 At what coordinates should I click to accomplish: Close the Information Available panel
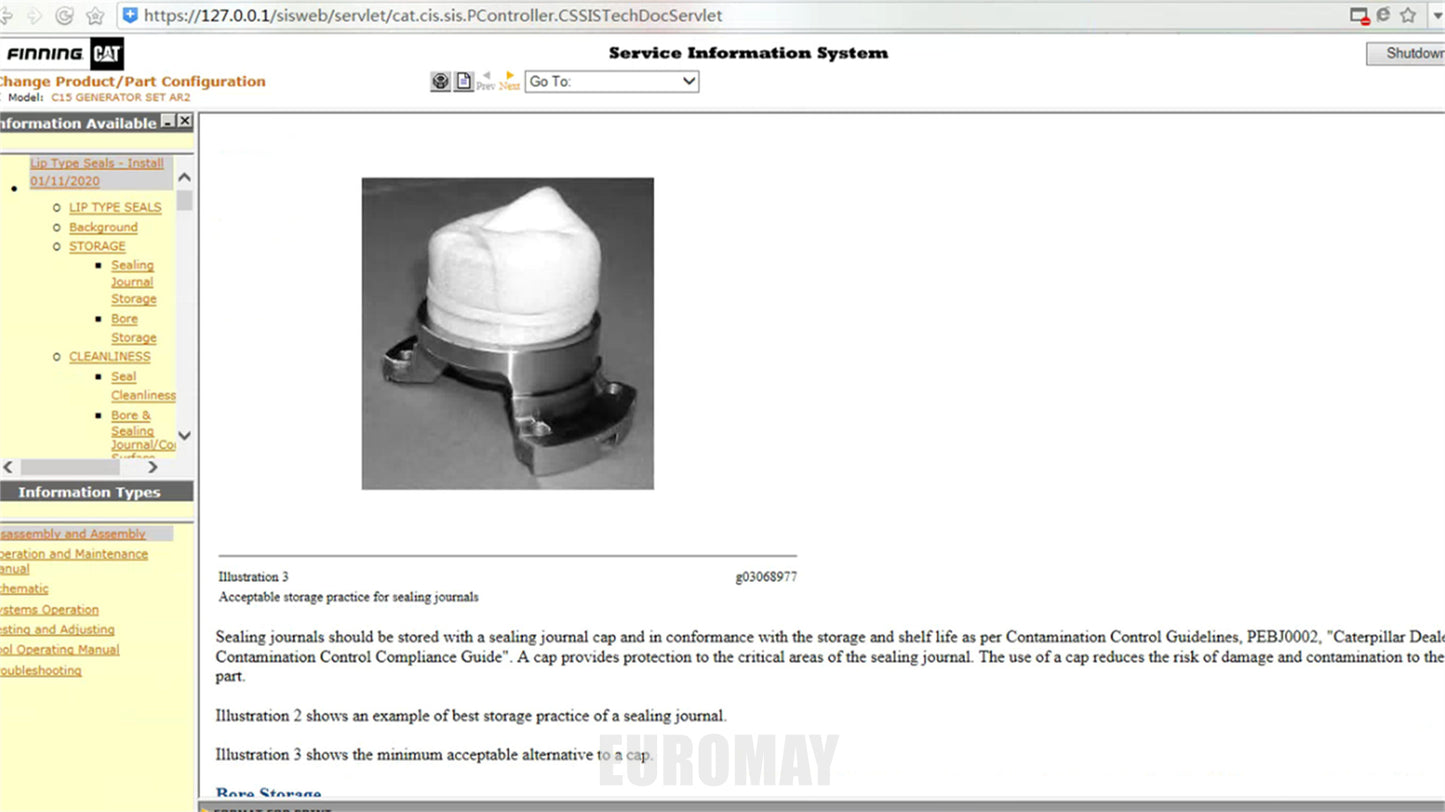(x=185, y=121)
